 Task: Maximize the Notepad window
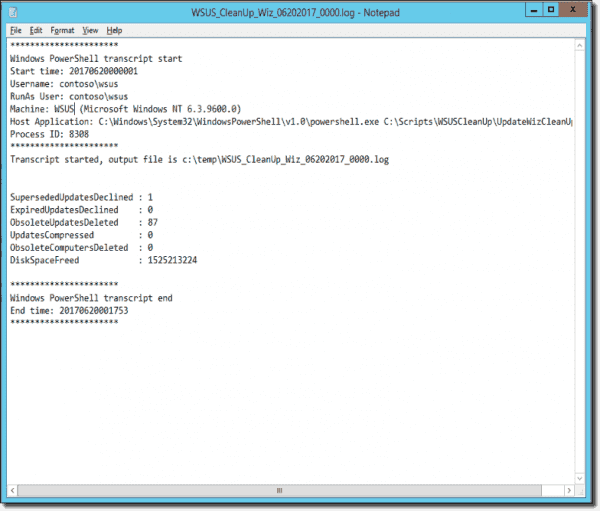[551, 10]
